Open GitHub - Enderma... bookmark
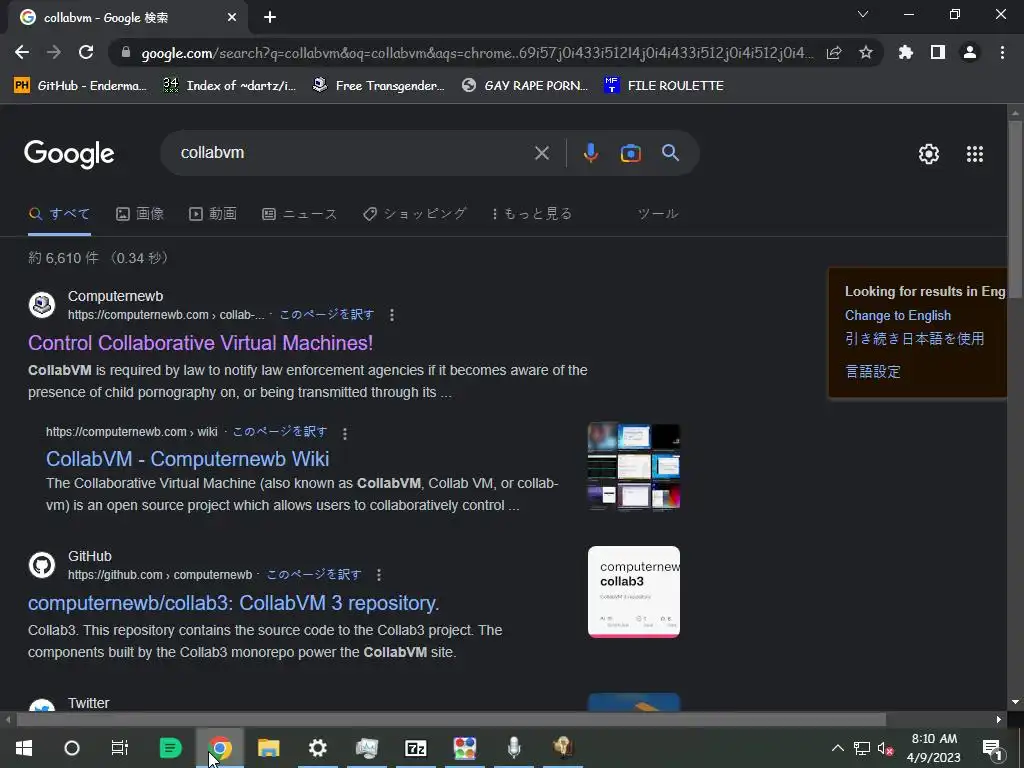This screenshot has height=768, width=1024. tap(81, 86)
